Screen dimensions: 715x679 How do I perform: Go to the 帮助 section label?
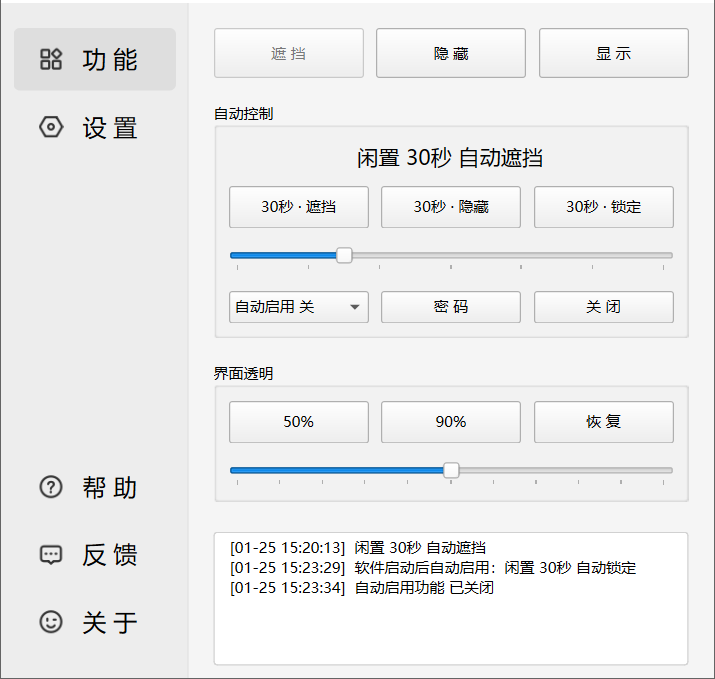click(x=110, y=487)
